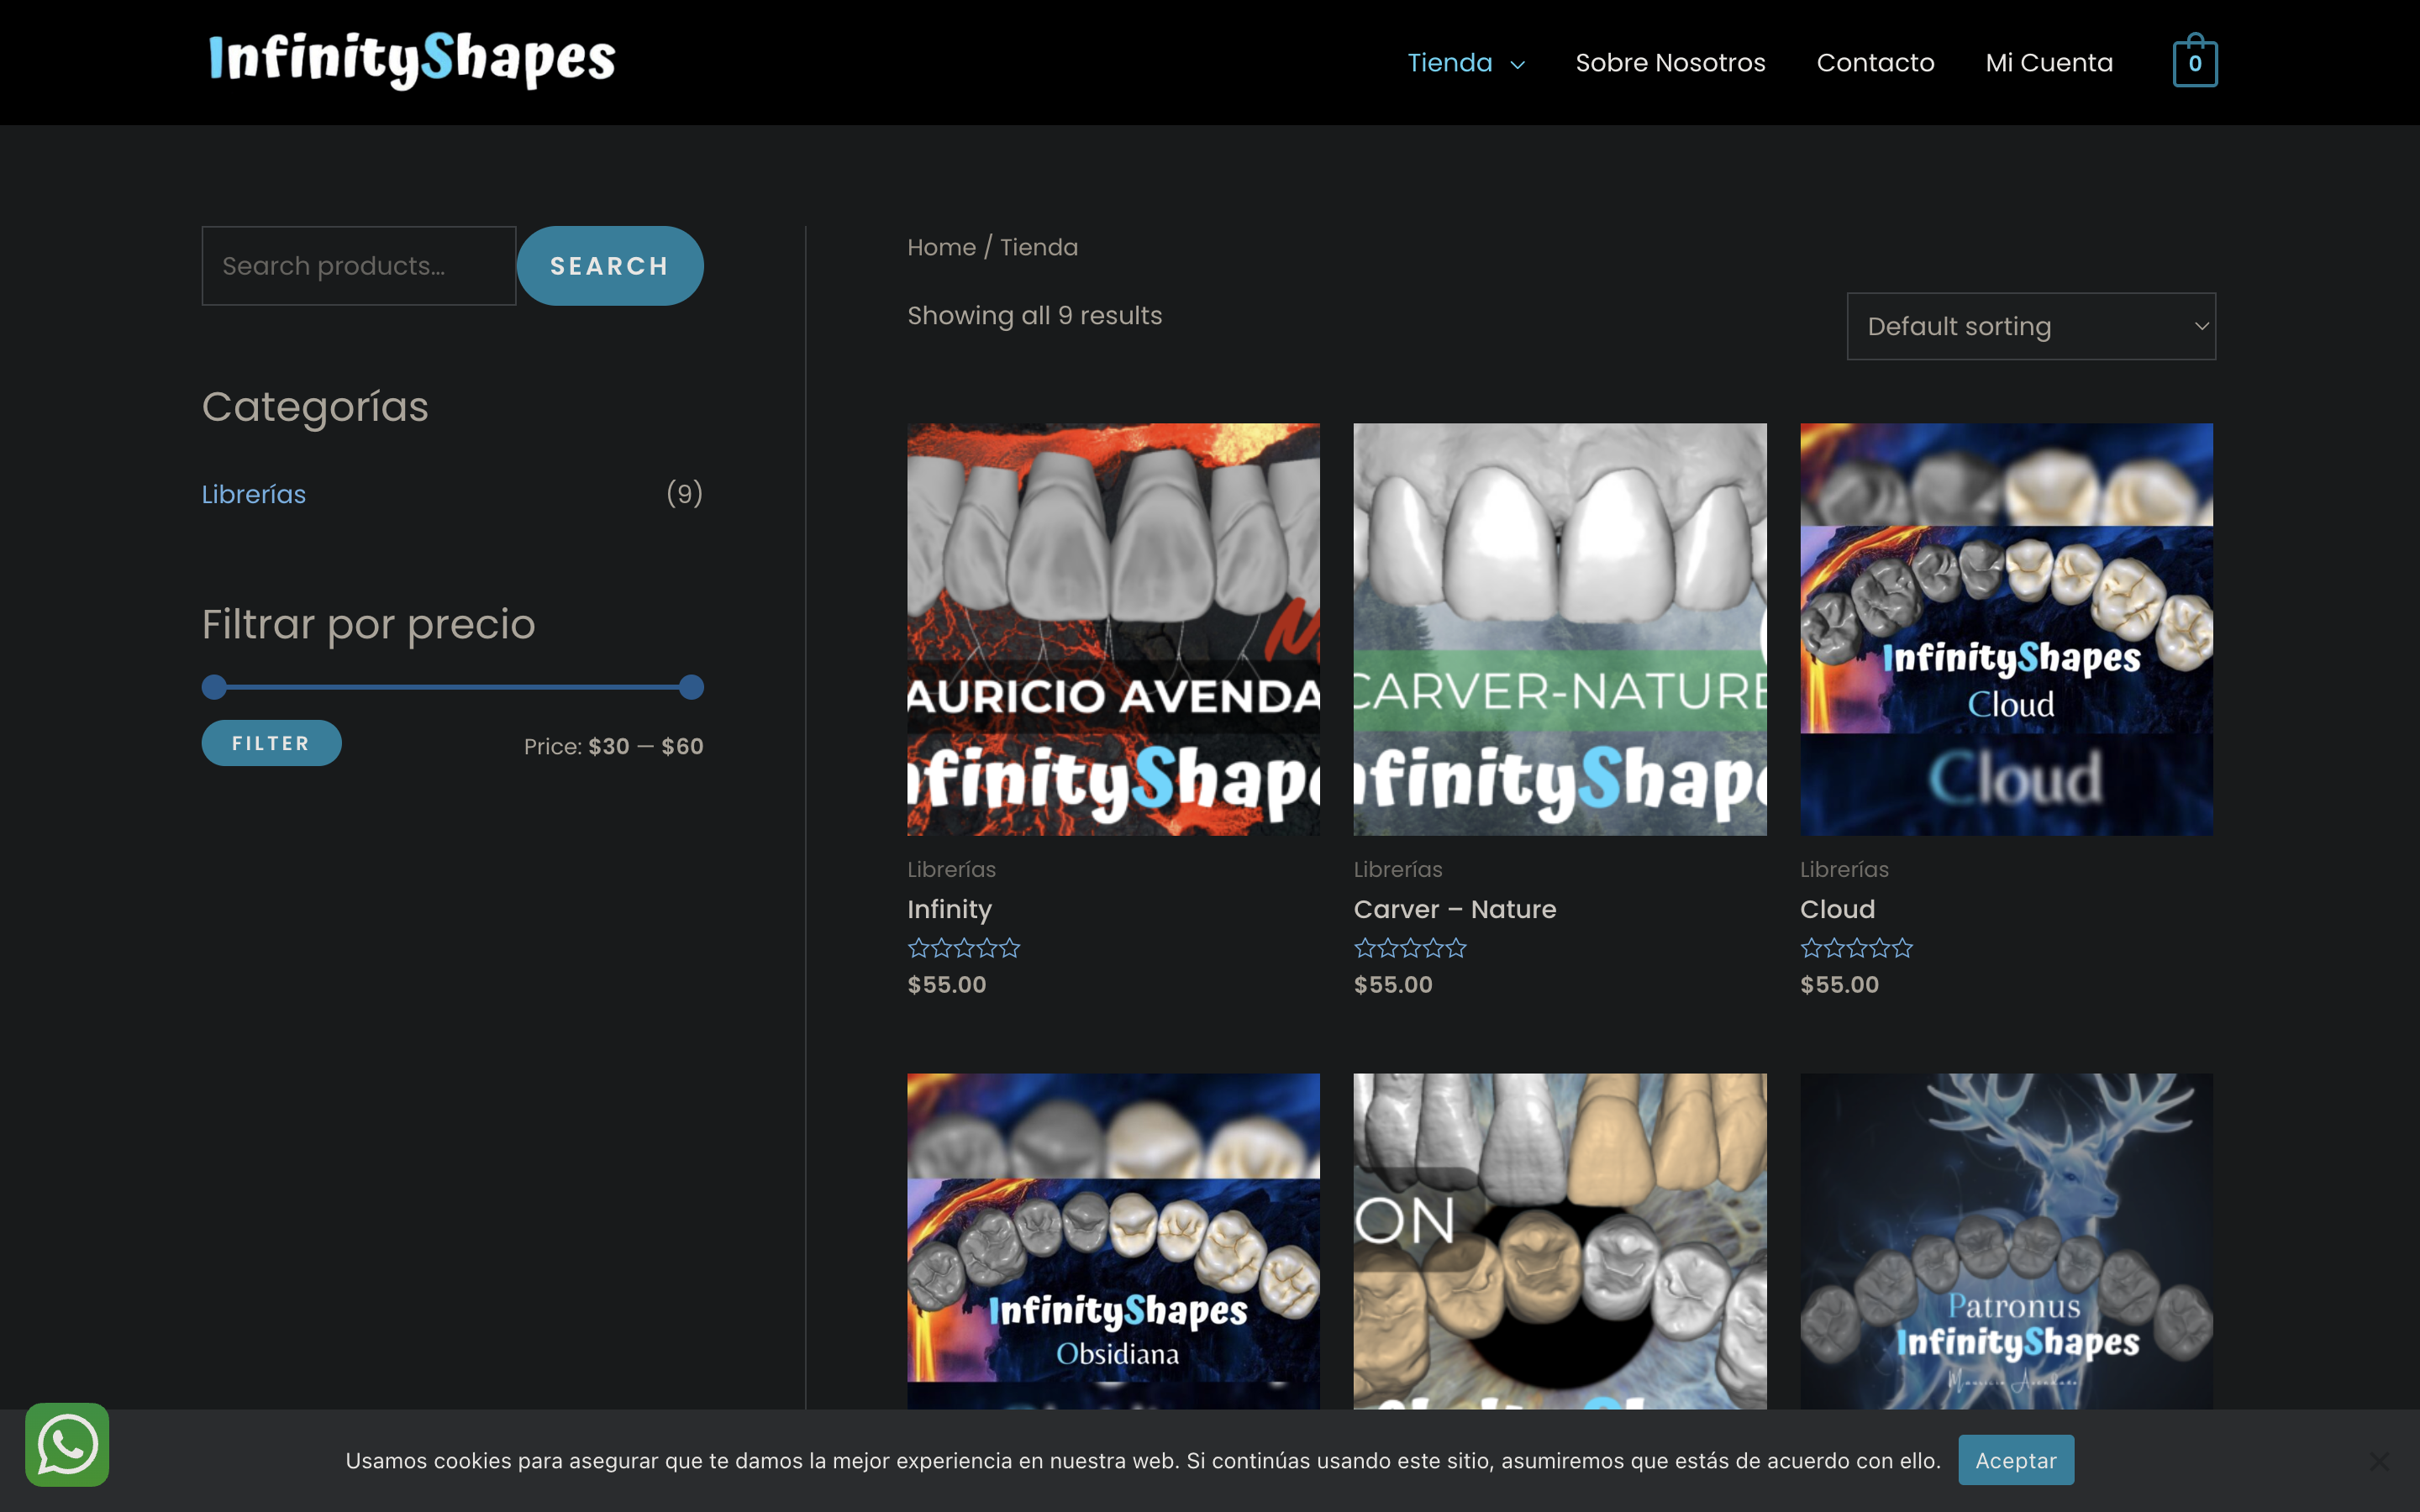
Task: Click the InfinityShapes logo
Action: (411, 60)
